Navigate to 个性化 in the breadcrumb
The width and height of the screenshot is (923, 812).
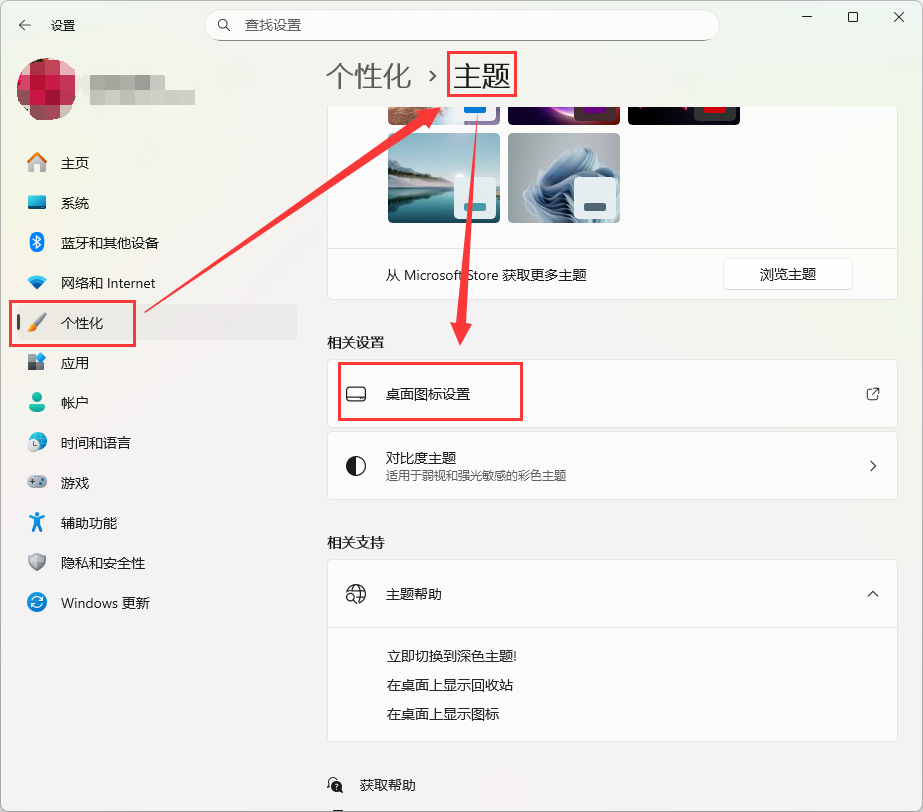pos(368,76)
